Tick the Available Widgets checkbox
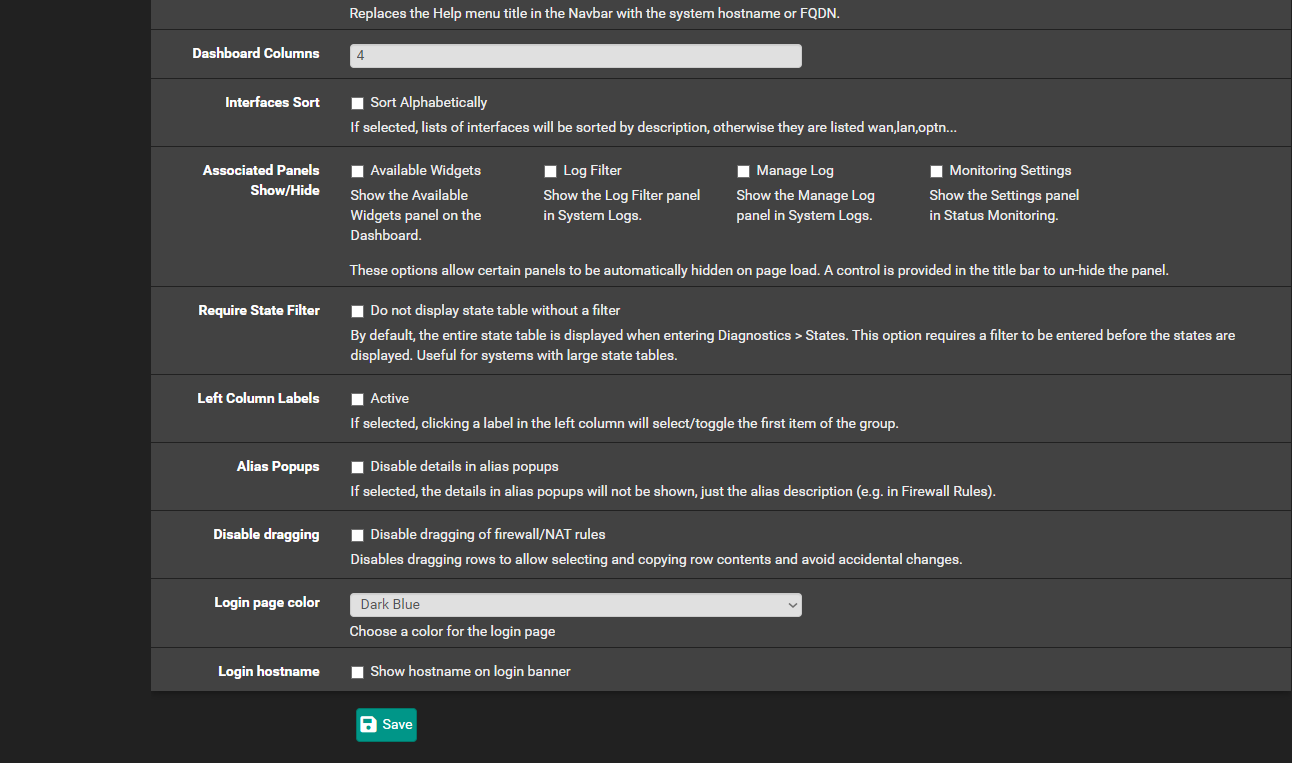This screenshot has height=763, width=1292. pos(357,171)
